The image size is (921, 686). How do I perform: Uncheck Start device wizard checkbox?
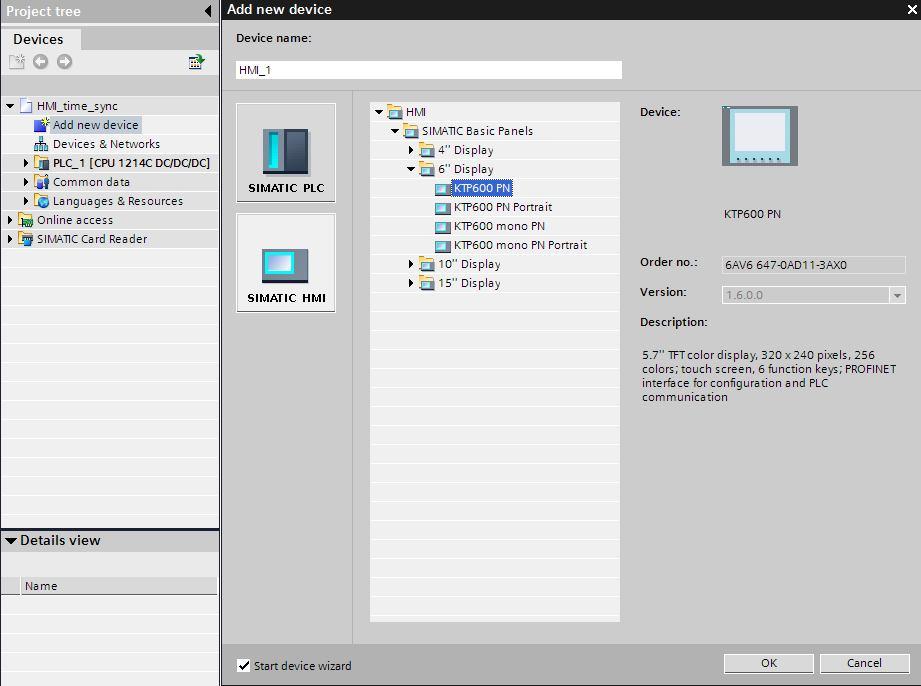pos(243,665)
